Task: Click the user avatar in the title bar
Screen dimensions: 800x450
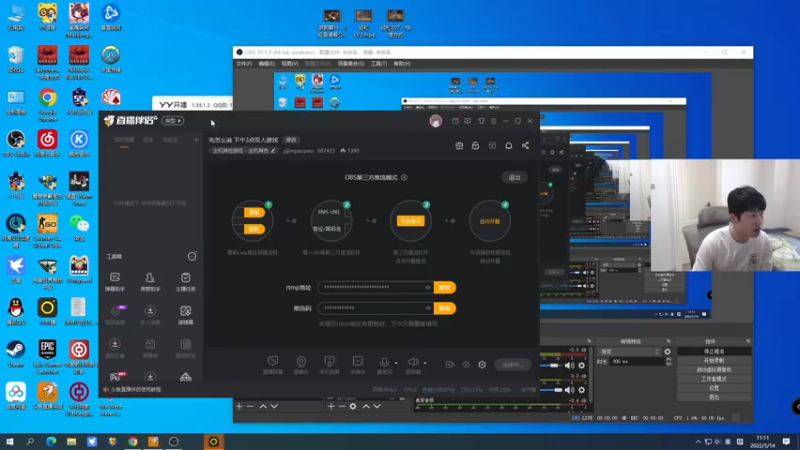Action: pyautogui.click(x=436, y=121)
